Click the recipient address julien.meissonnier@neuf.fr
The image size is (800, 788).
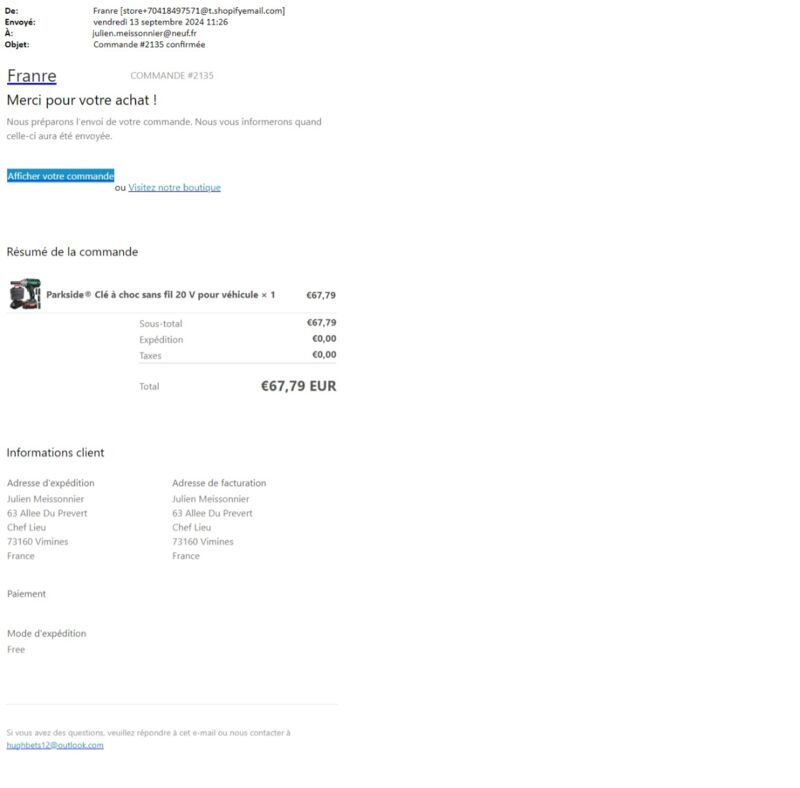tap(145, 33)
